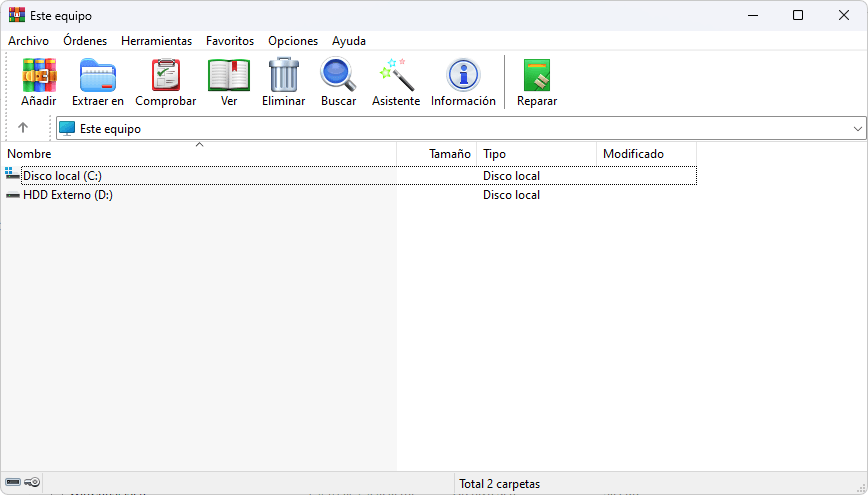The width and height of the screenshot is (868, 495).
Task: Go up one folder level arrow
Action: pos(23,128)
